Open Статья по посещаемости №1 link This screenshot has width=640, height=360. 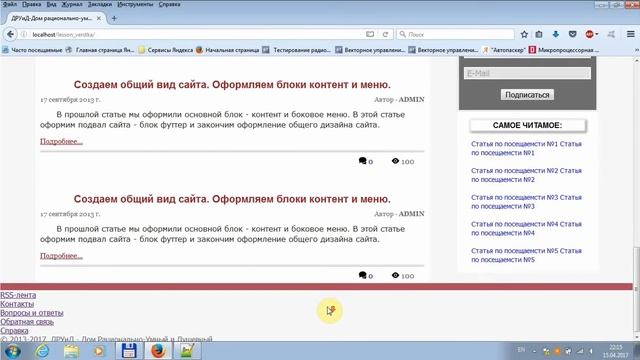pos(526,148)
